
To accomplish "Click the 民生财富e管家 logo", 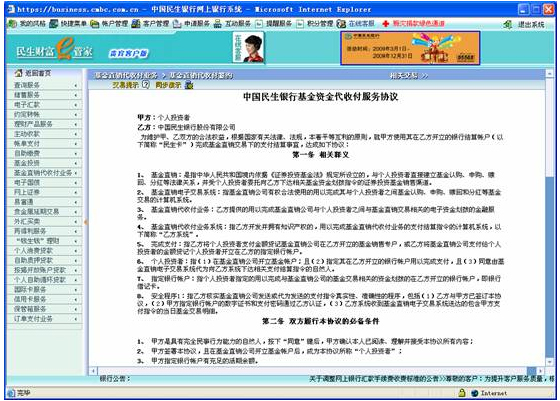I will click(54, 49).
